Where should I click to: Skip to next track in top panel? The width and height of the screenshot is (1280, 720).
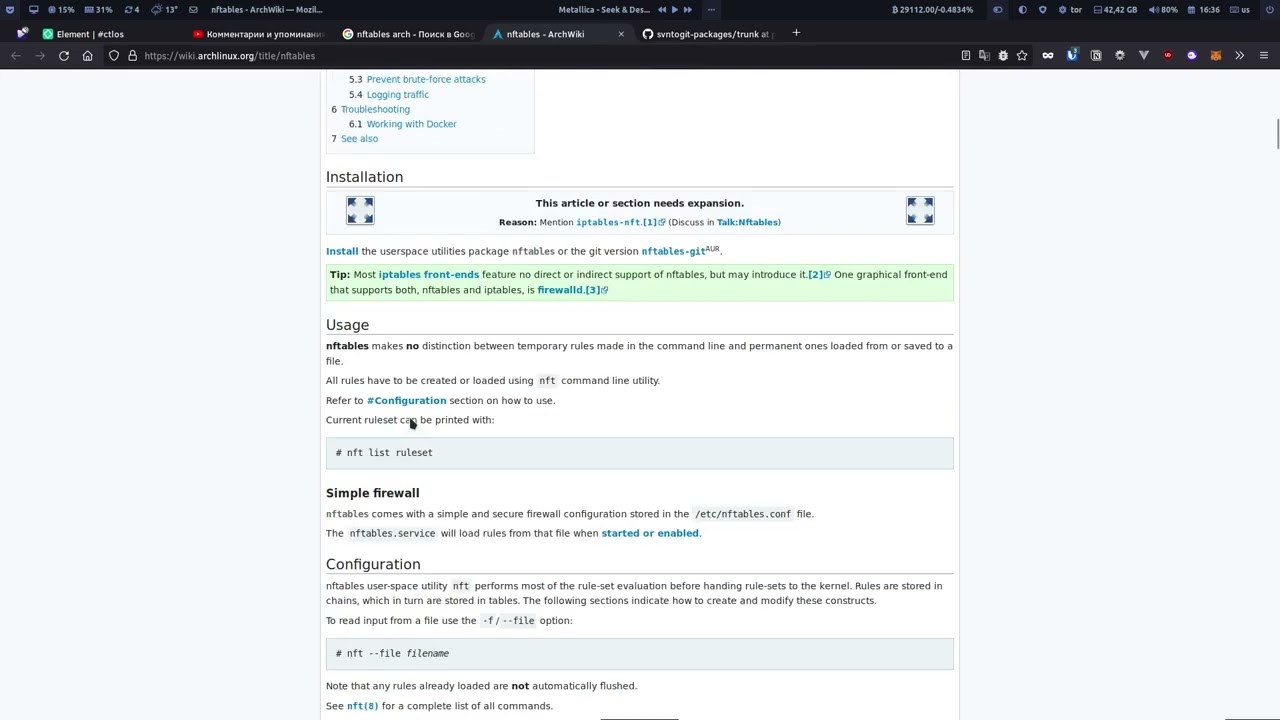tap(687, 10)
